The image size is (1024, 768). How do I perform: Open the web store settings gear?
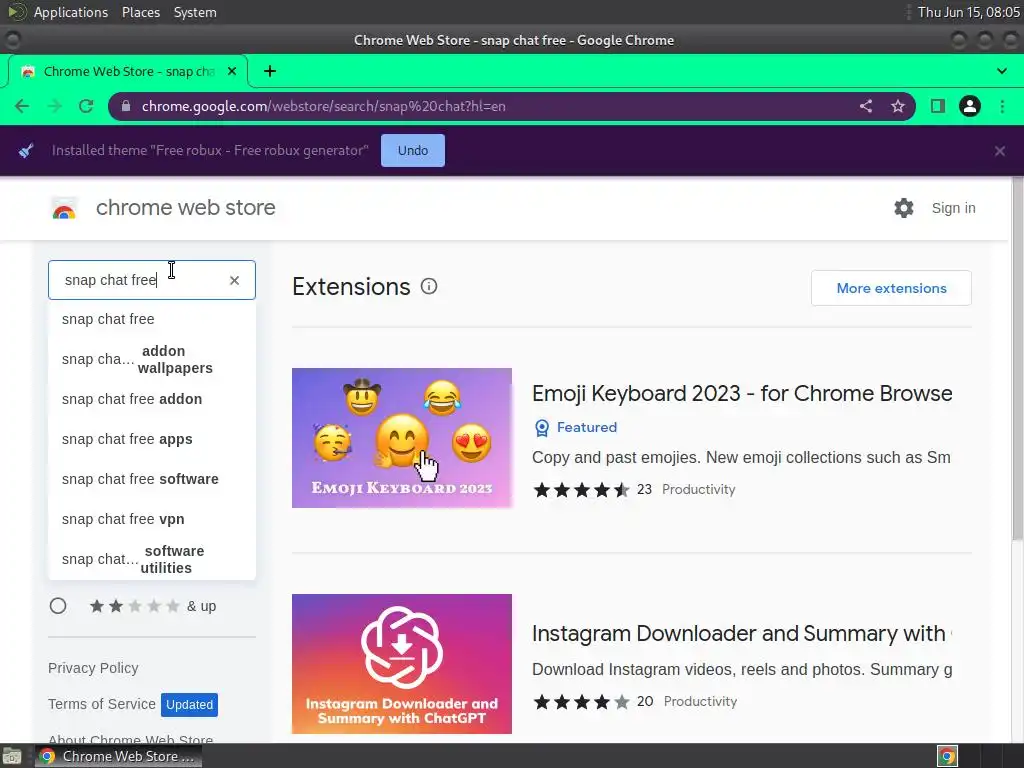tap(904, 208)
